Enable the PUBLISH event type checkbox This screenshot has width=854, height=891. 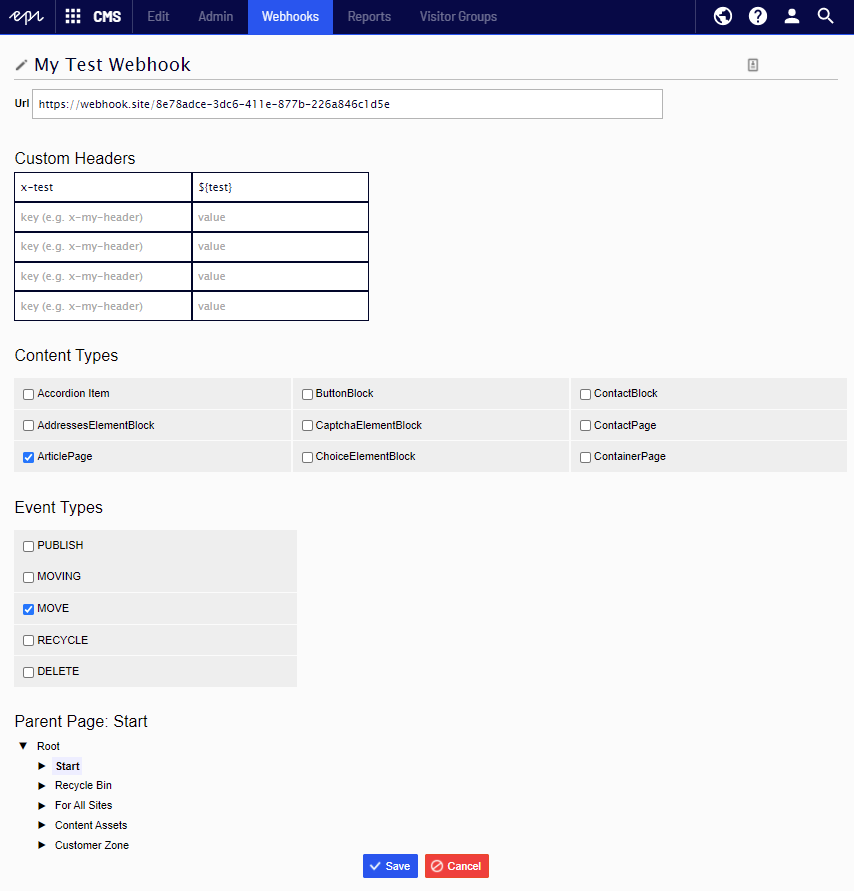click(x=28, y=546)
